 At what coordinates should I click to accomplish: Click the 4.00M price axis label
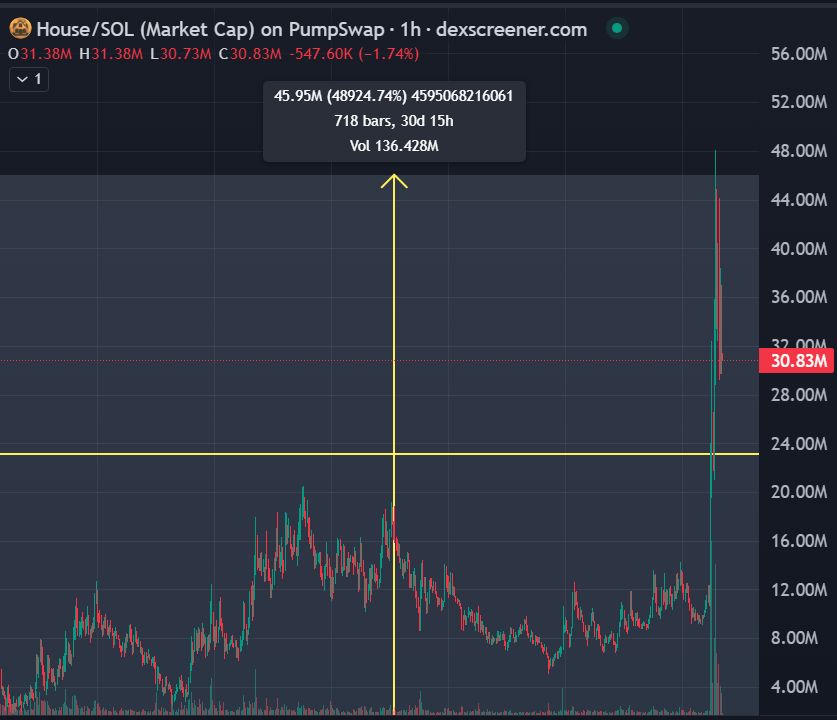click(794, 687)
